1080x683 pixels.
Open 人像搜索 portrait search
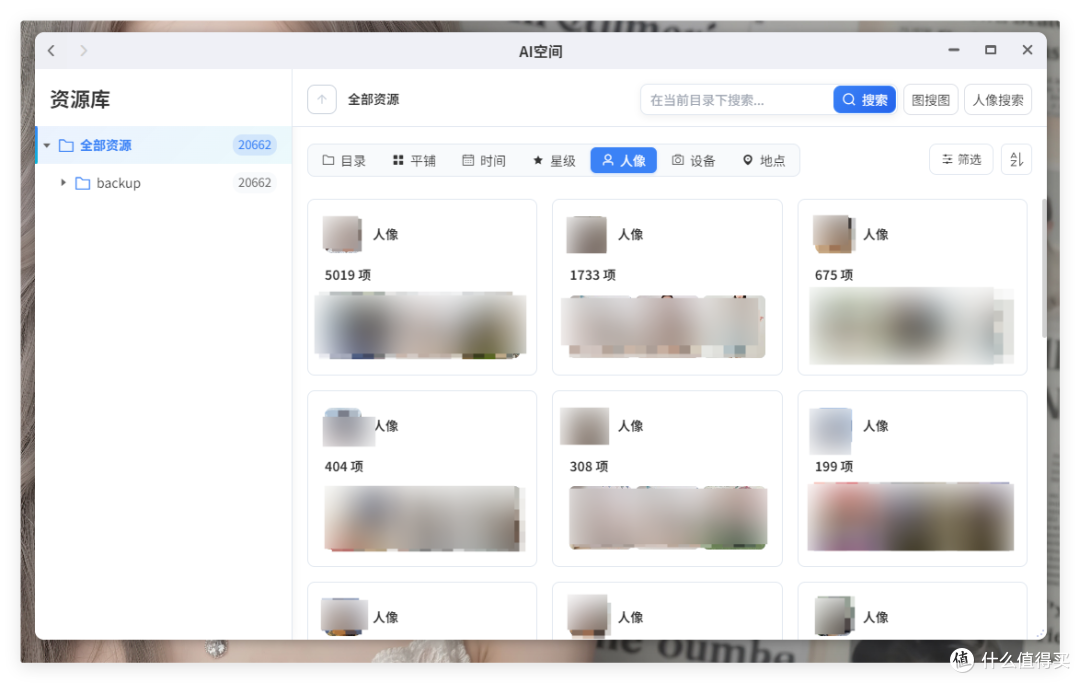(x=997, y=100)
